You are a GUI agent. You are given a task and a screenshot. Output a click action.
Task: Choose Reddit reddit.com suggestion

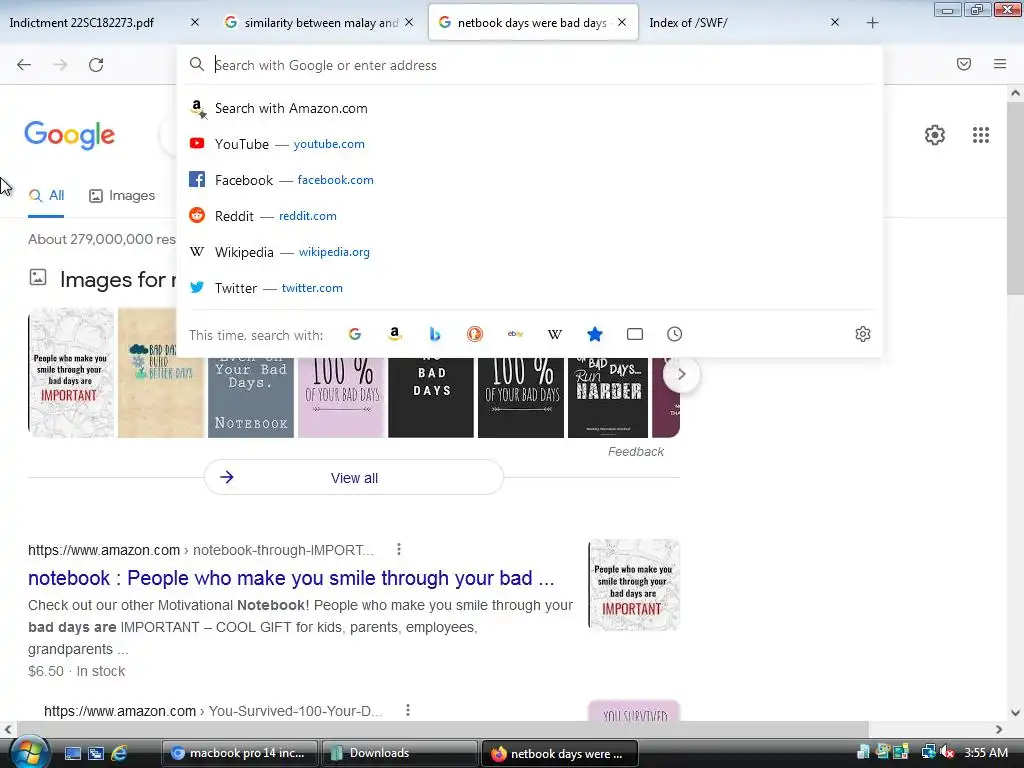pyautogui.click(x=530, y=216)
